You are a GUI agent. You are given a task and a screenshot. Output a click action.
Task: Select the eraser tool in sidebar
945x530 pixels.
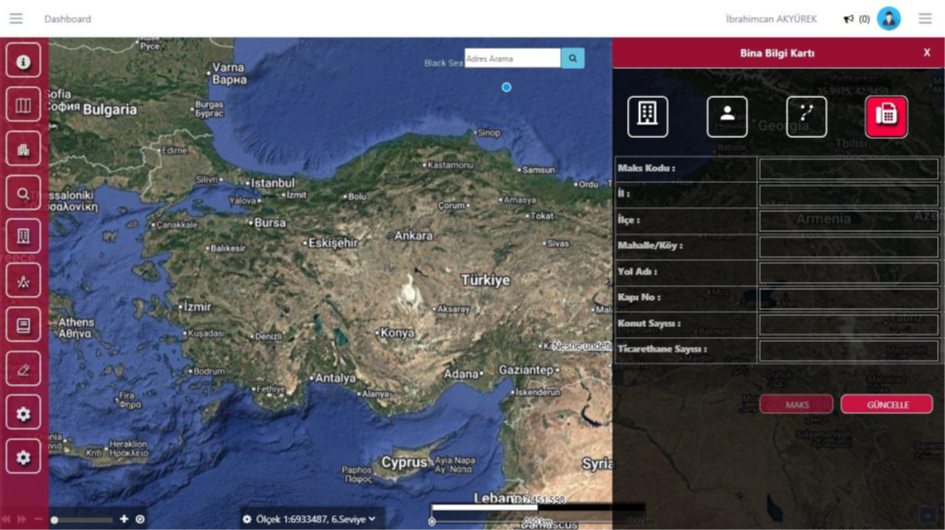(x=23, y=369)
